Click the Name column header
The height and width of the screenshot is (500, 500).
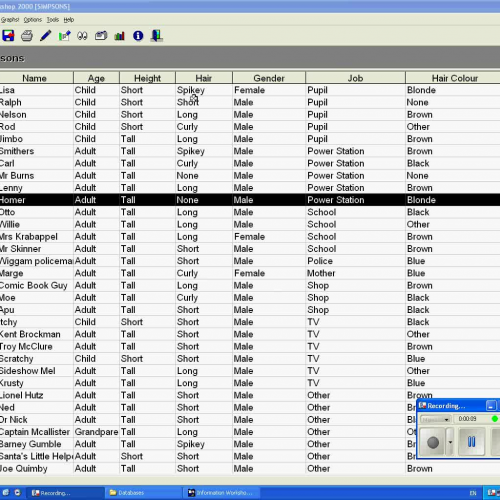point(36,78)
